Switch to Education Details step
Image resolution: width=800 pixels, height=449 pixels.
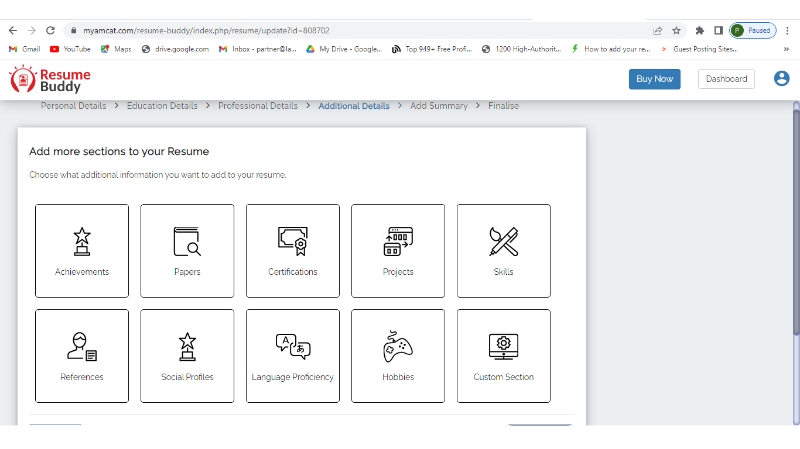(x=162, y=106)
